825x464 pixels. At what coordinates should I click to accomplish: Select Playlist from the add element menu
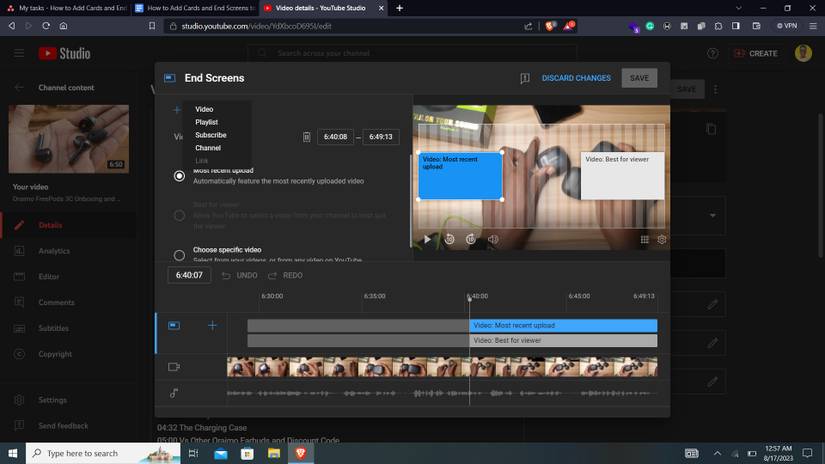tap(206, 122)
